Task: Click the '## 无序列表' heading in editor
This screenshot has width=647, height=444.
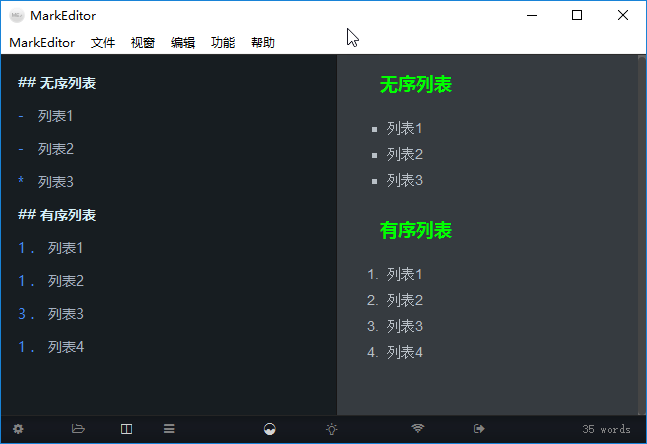Action: click(57, 83)
